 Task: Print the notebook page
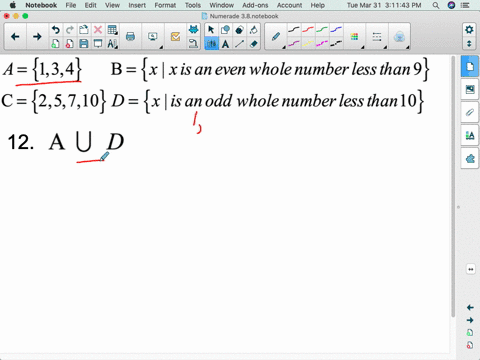pyautogui.click(x=130, y=37)
